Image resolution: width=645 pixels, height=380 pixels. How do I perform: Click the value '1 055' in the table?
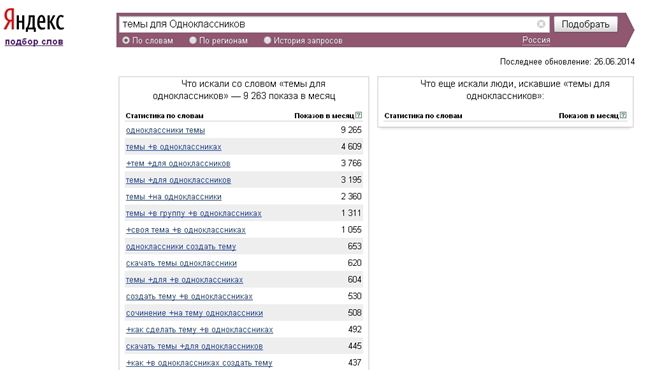[x=351, y=229]
